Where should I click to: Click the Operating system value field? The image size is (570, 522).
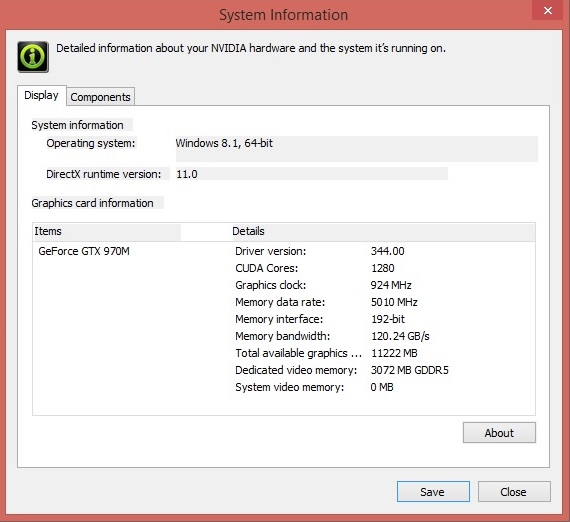[x=357, y=149]
